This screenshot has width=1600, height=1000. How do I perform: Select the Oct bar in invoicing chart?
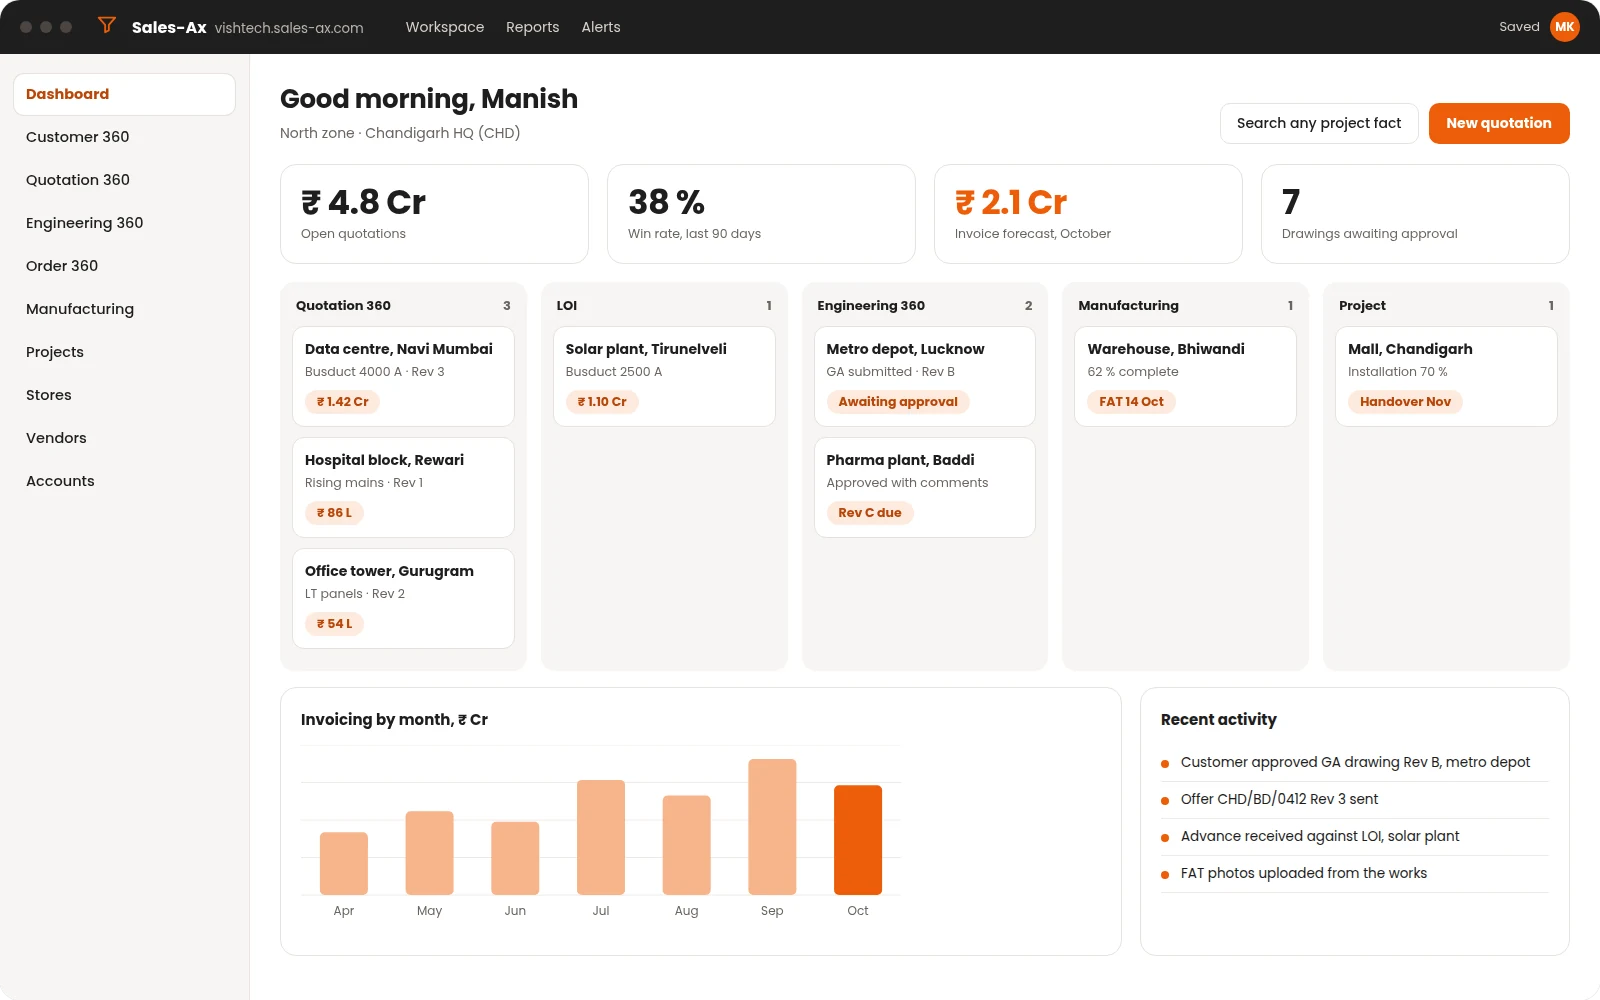(858, 840)
